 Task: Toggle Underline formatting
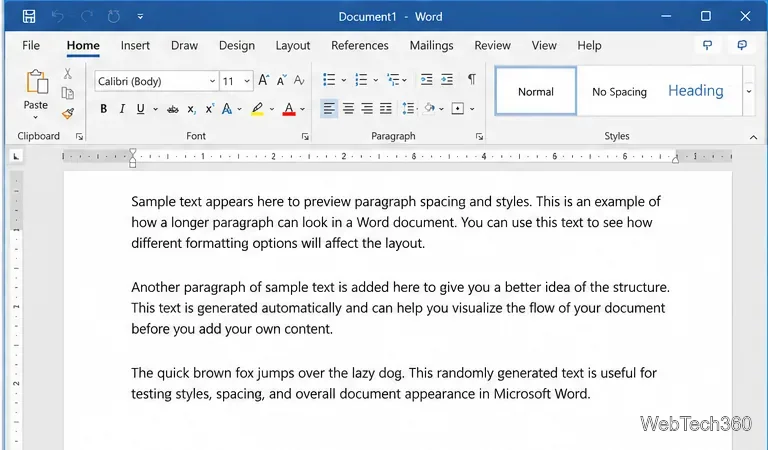141,109
